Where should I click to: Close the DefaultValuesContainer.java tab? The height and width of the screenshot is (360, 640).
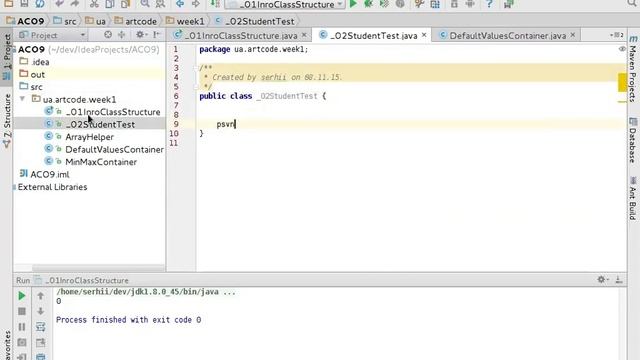point(573,35)
